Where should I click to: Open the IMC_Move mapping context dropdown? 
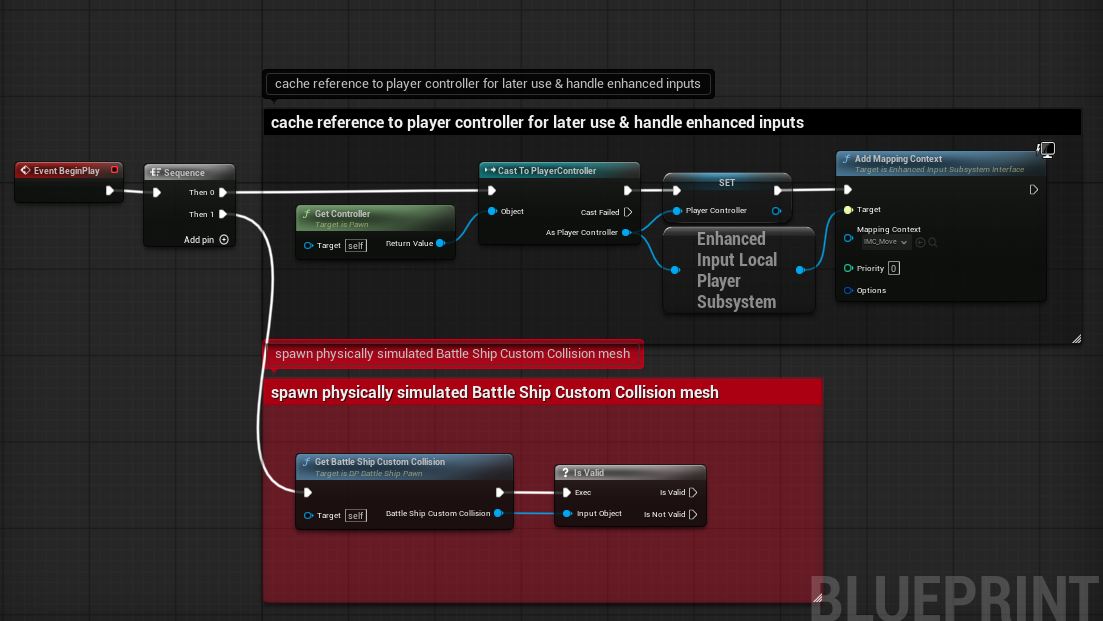(885, 242)
